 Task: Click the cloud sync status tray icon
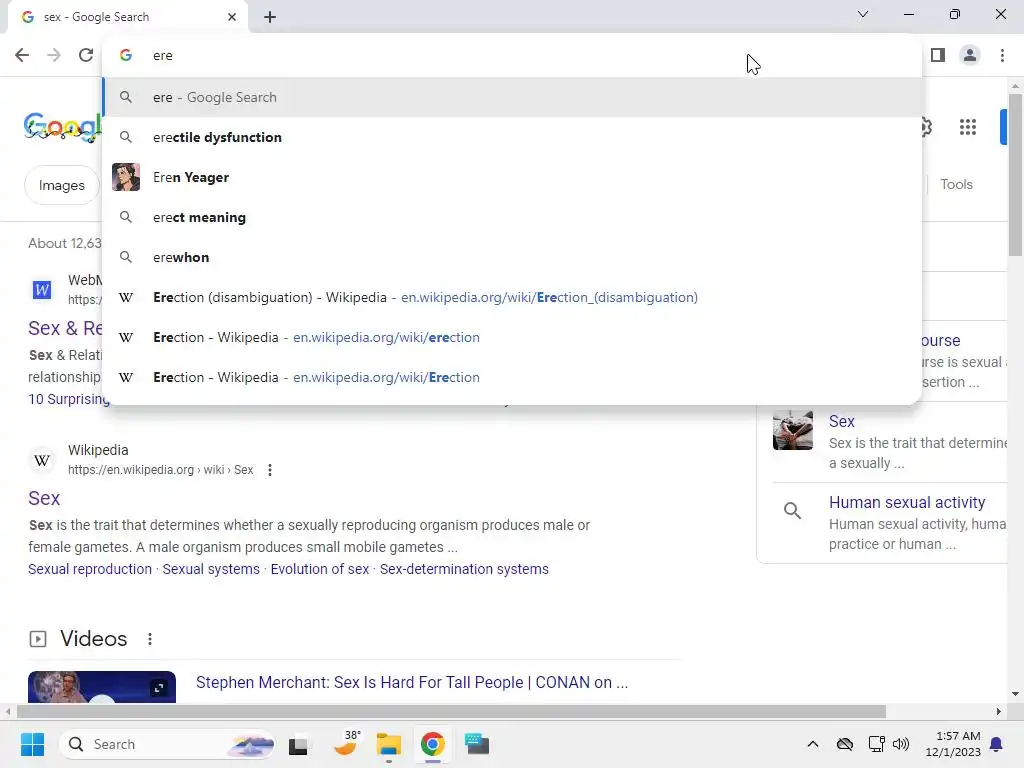coord(845,744)
